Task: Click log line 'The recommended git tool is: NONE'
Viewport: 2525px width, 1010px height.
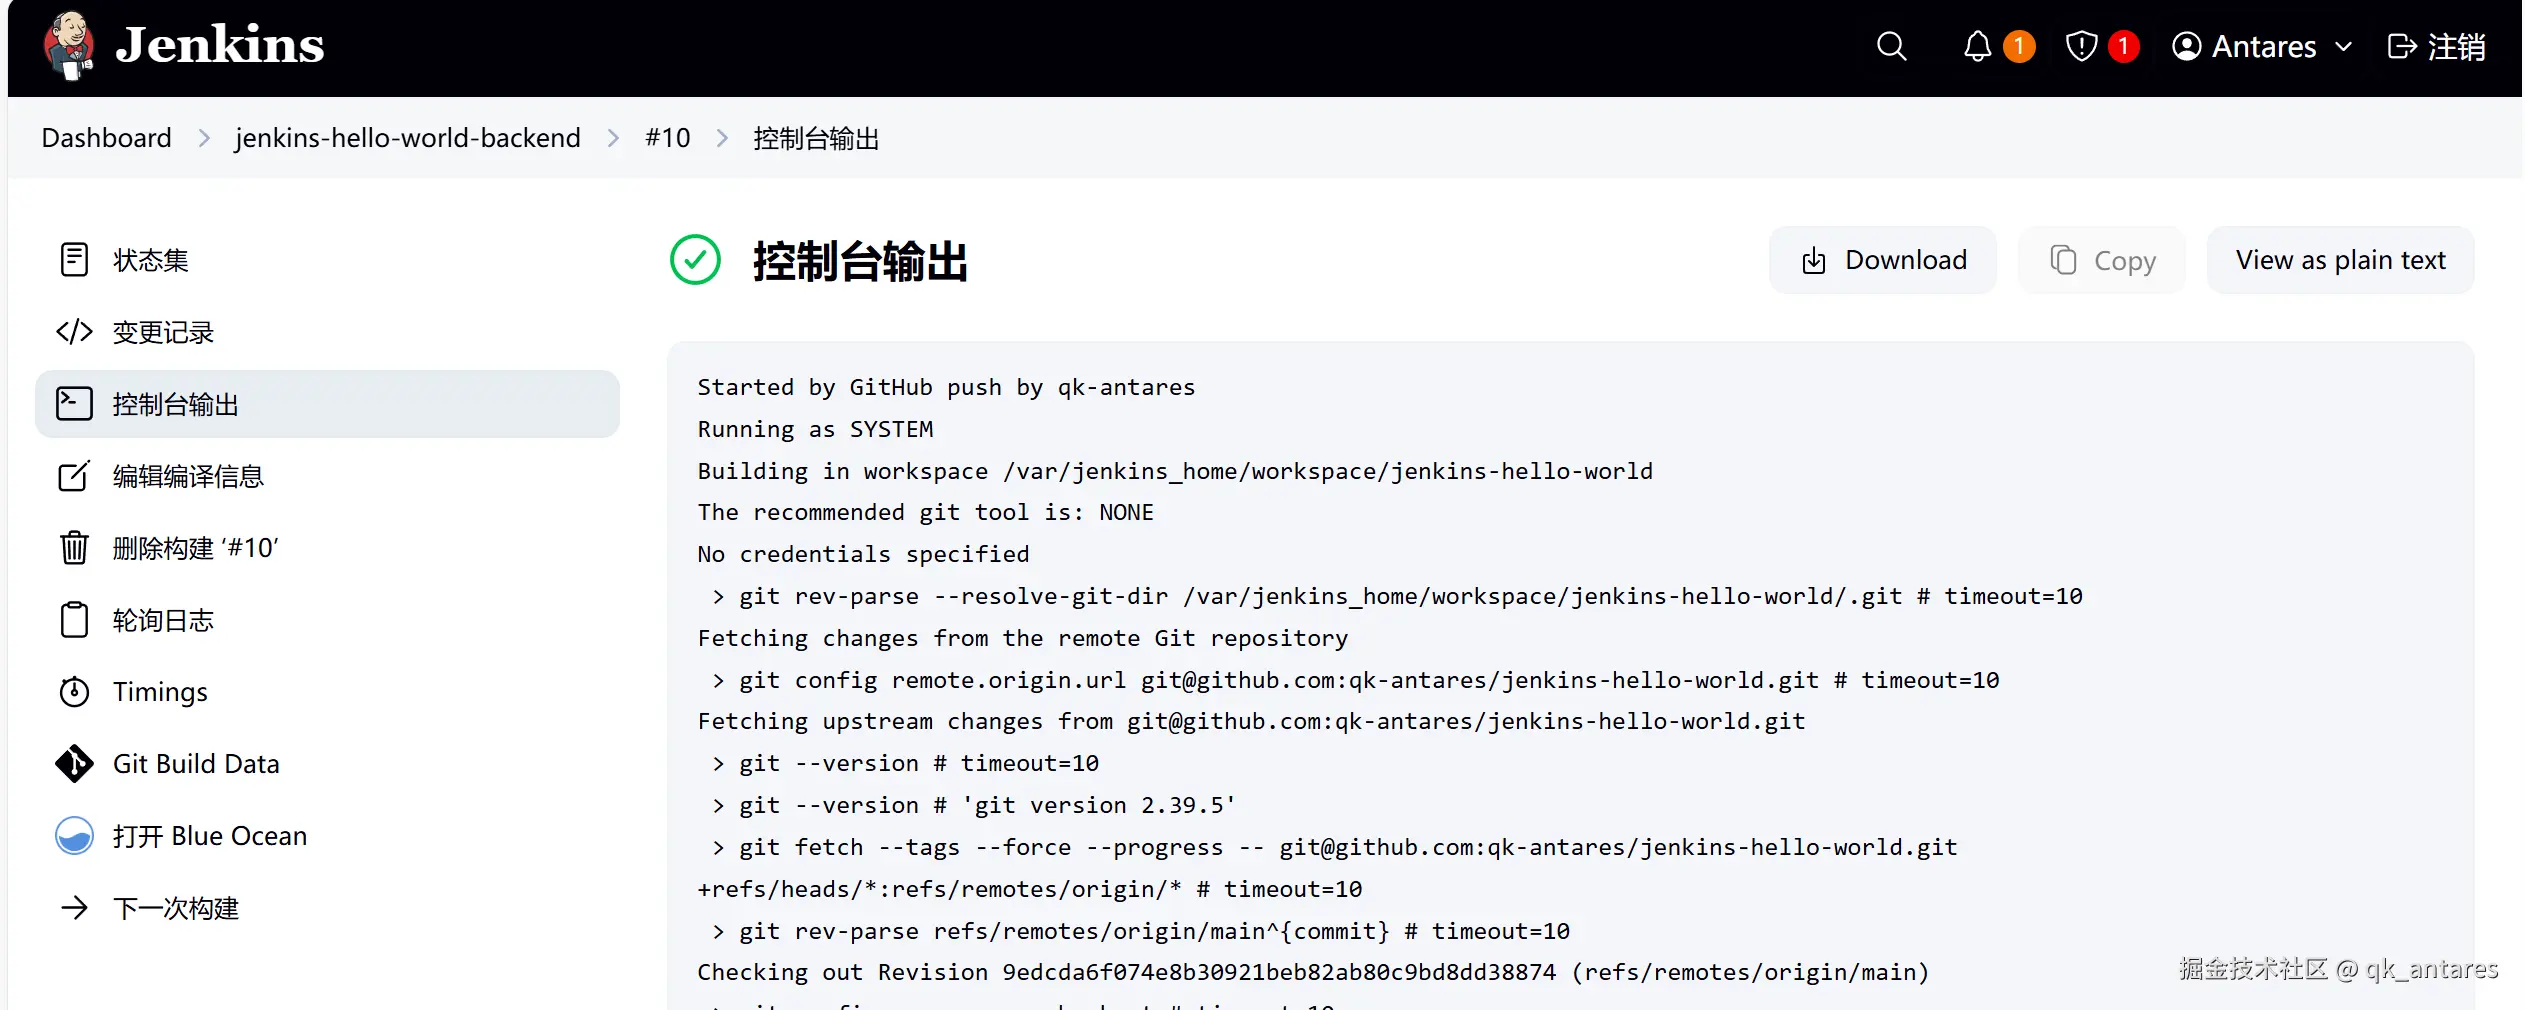Action: (925, 513)
